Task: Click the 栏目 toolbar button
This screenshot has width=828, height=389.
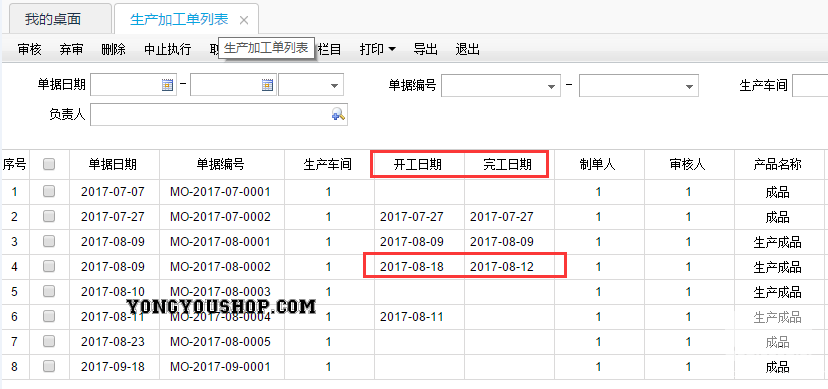Action: tap(330, 50)
